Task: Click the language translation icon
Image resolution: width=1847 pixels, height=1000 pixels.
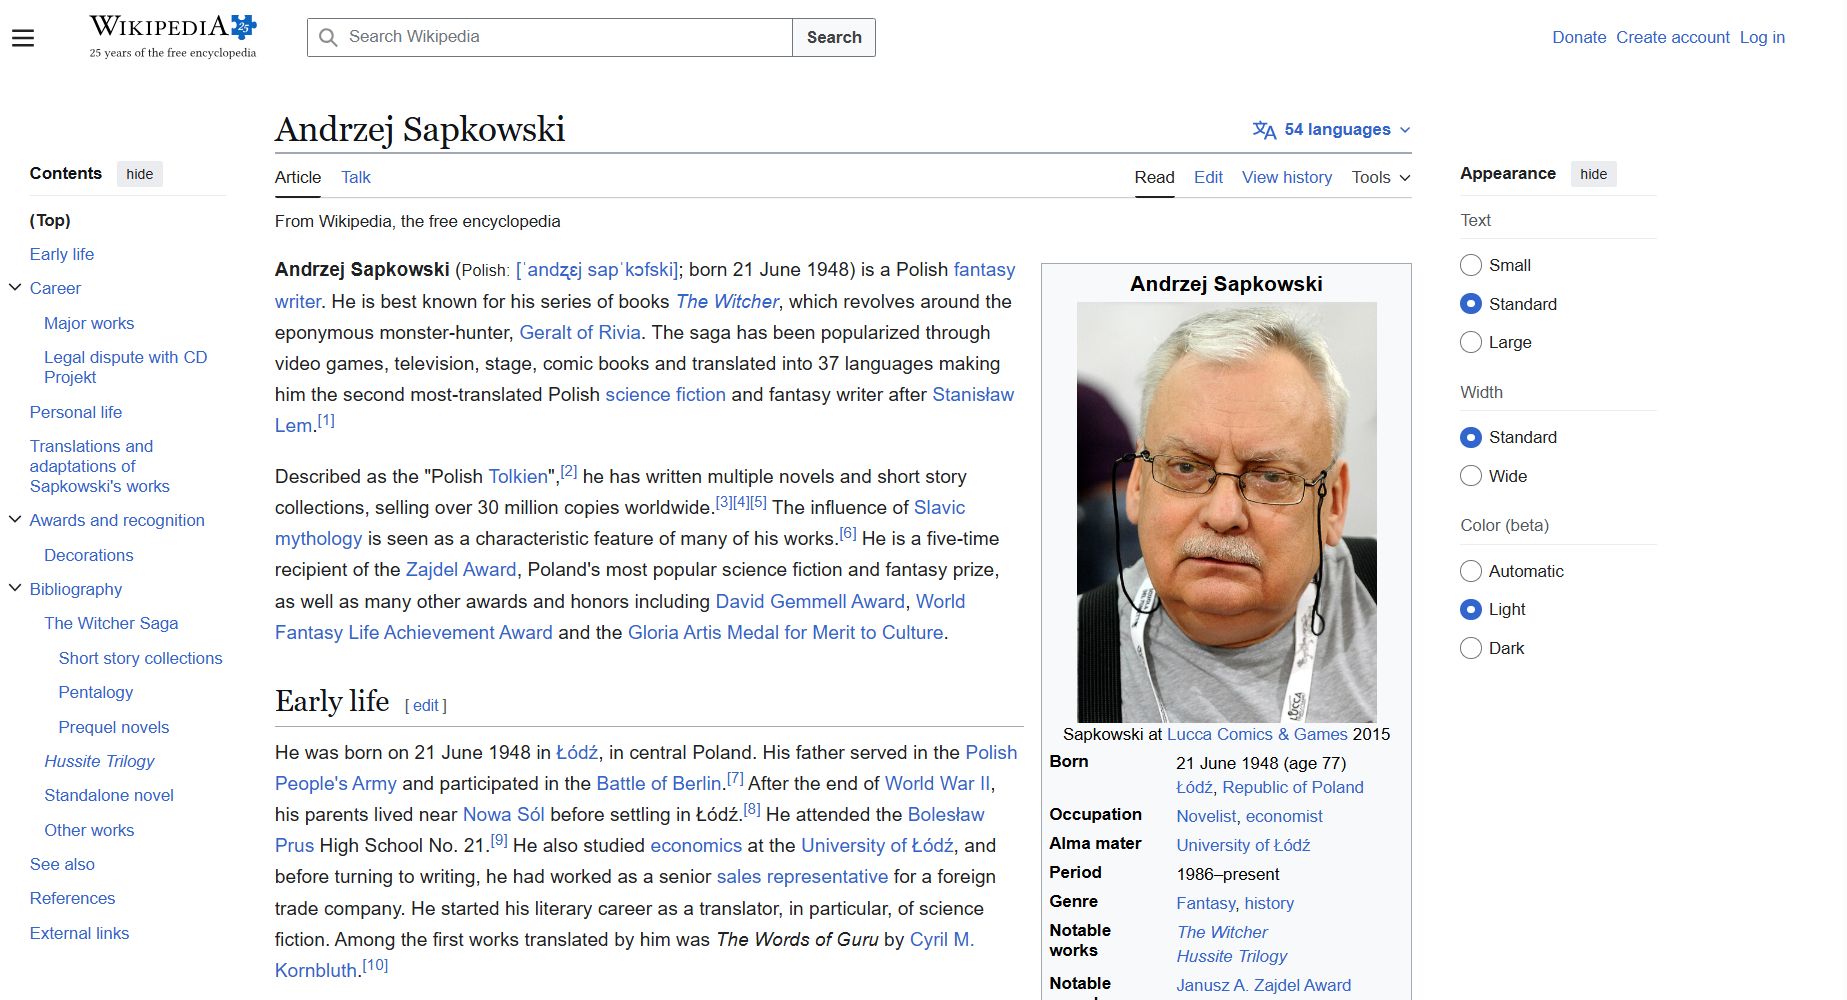Action: pyautogui.click(x=1264, y=130)
